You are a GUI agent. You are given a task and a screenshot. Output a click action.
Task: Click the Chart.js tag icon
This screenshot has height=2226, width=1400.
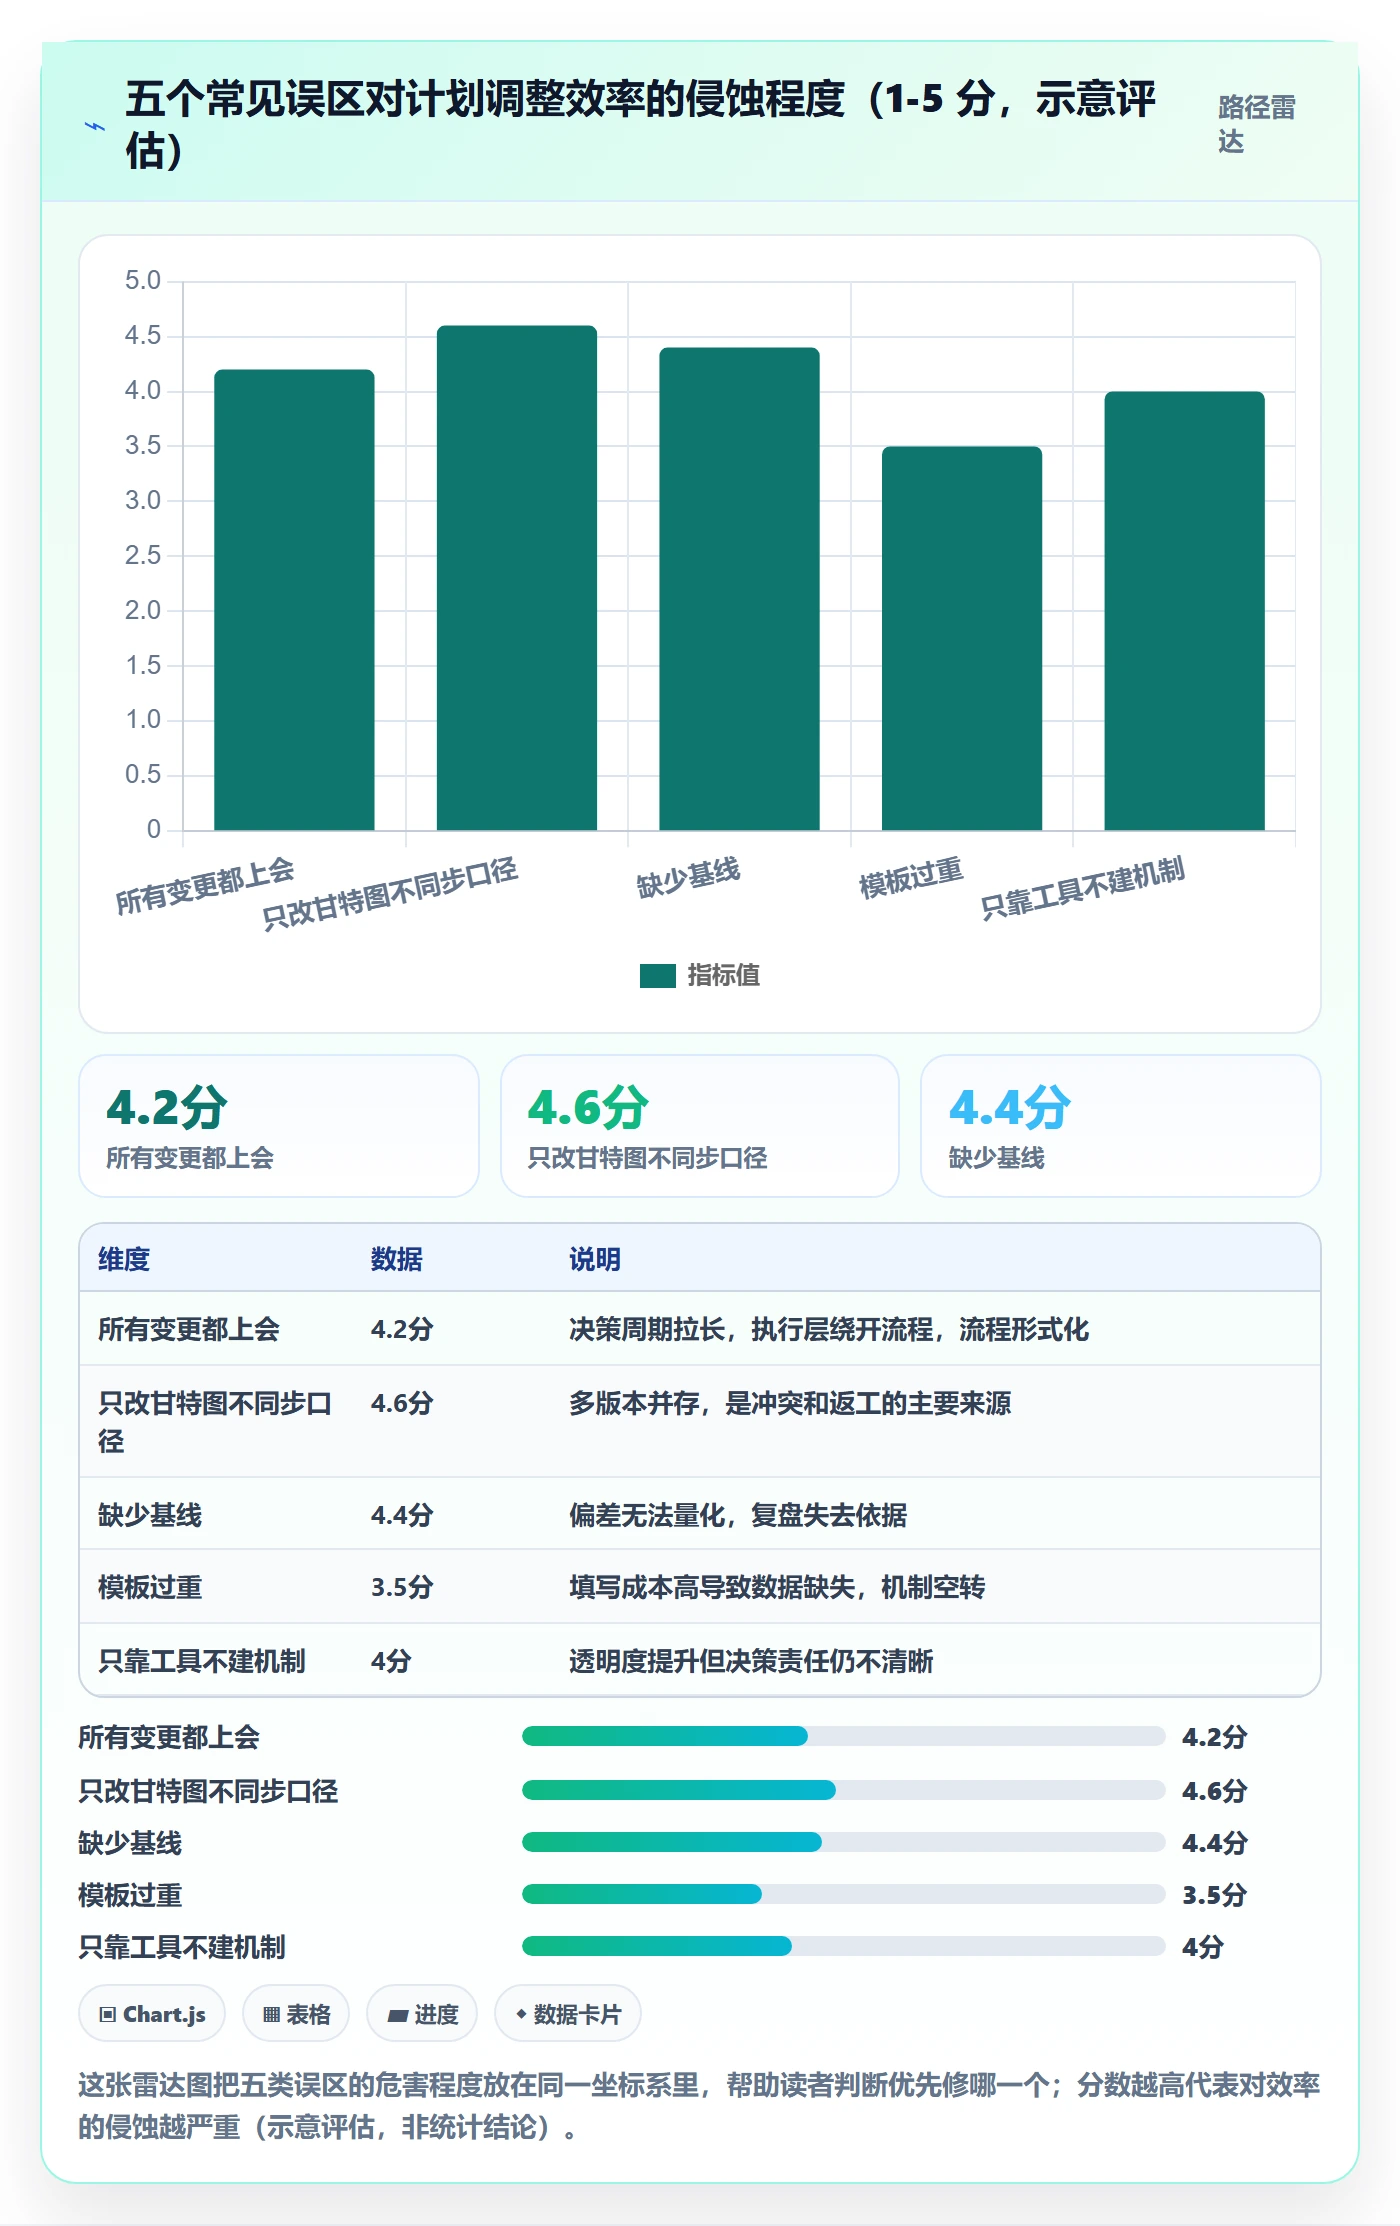pos(108,2014)
